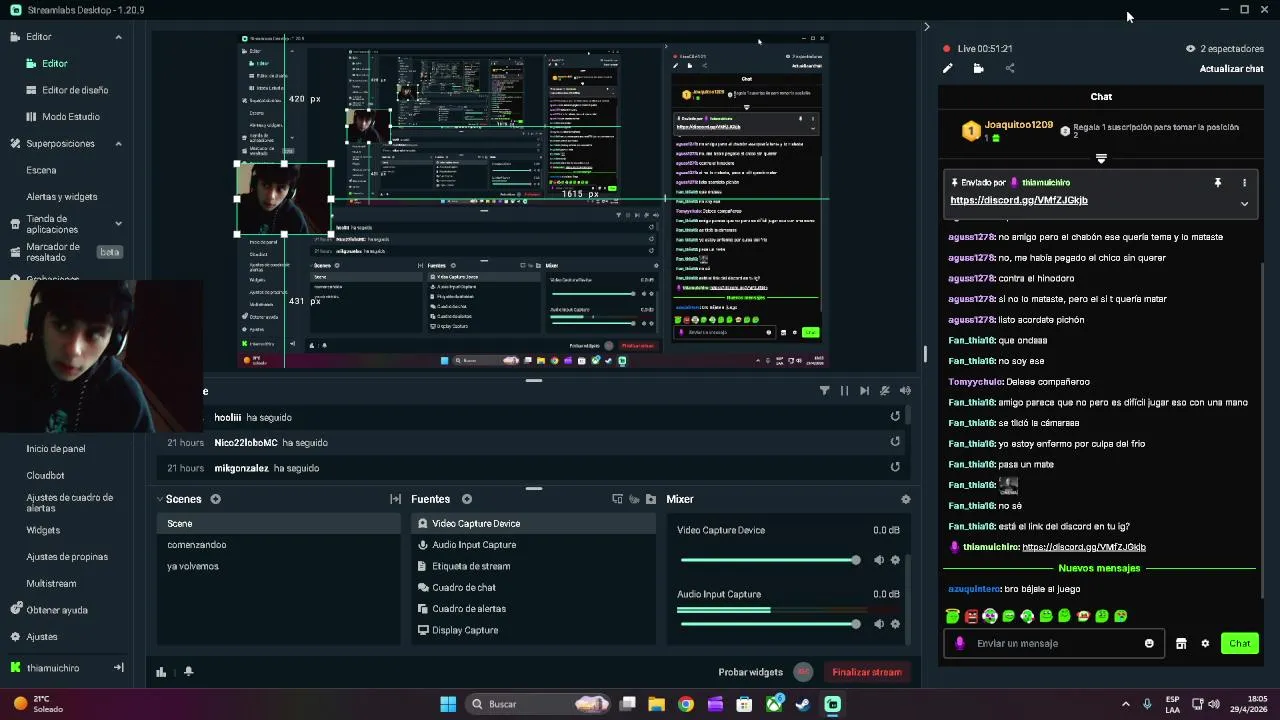The height and width of the screenshot is (720, 1280).
Task: Open the recordings camera-folder icon in live header
Action: [978, 68]
